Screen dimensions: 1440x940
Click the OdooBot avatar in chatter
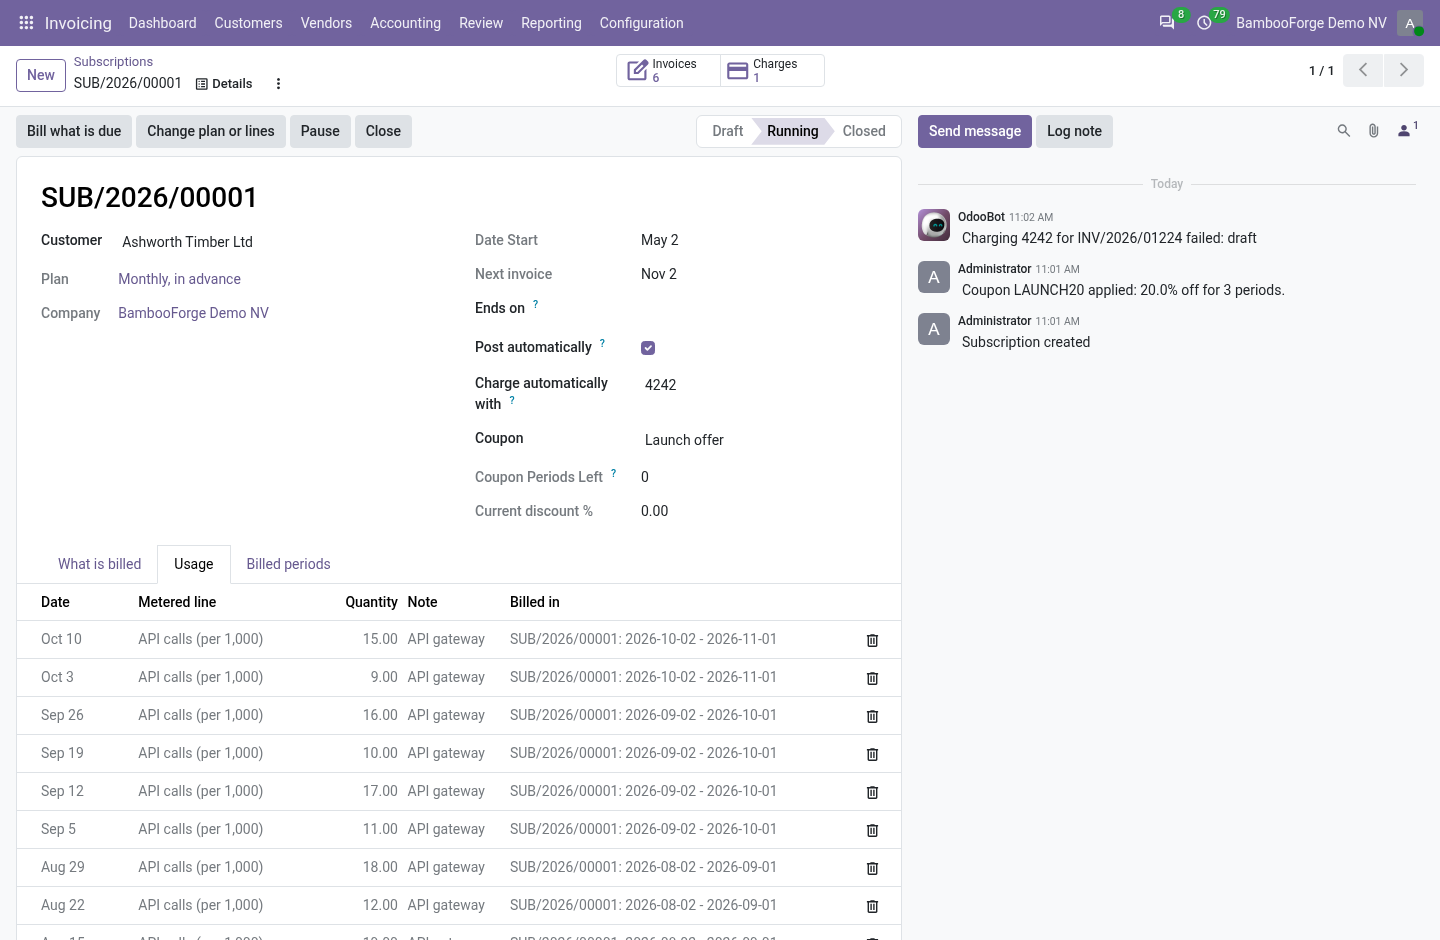tap(934, 225)
